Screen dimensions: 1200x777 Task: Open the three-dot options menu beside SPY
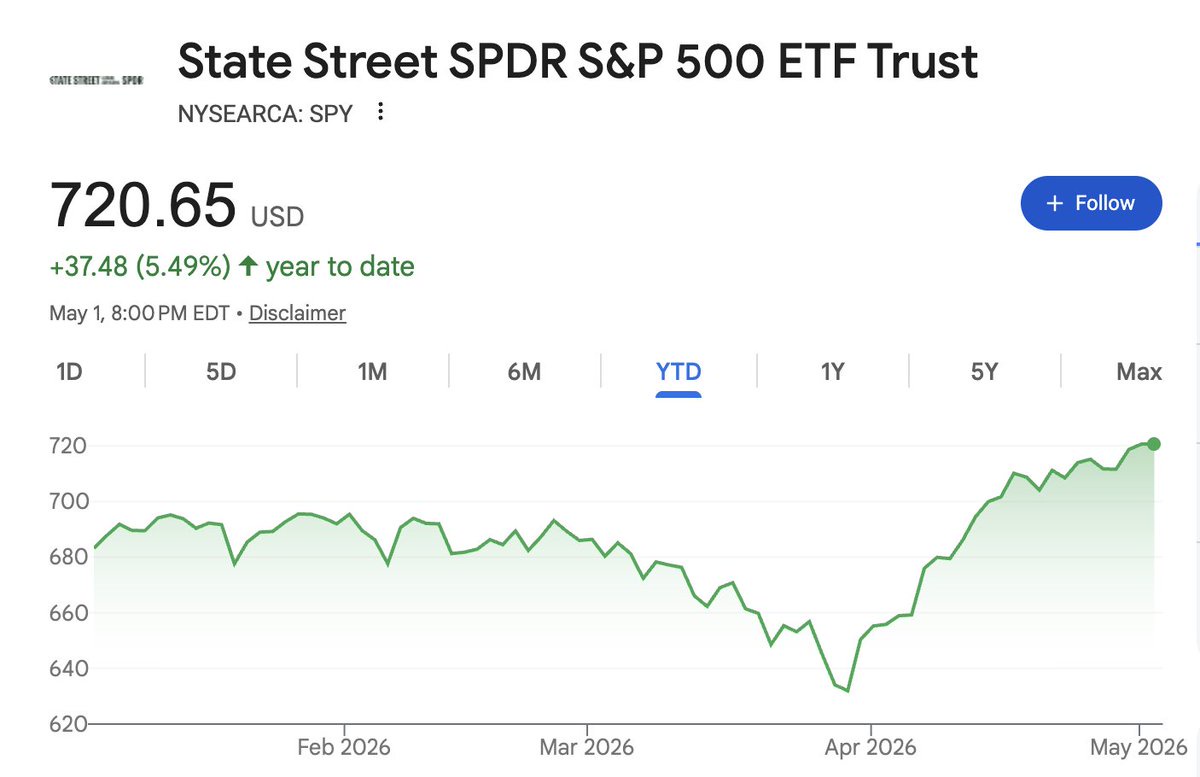coord(380,112)
